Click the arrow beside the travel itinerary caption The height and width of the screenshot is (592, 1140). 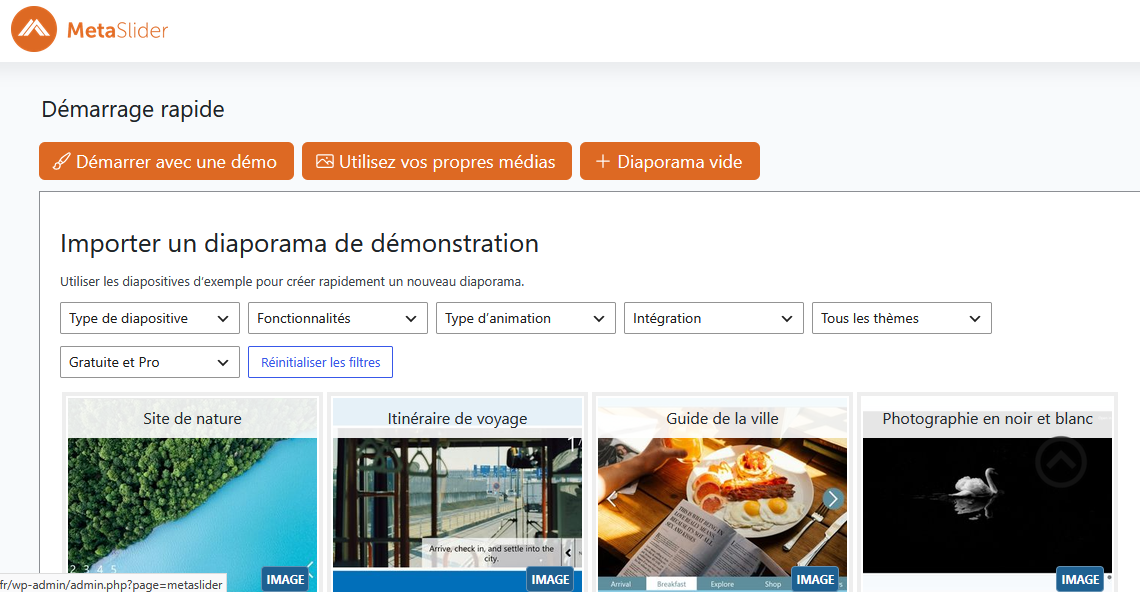[569, 553]
